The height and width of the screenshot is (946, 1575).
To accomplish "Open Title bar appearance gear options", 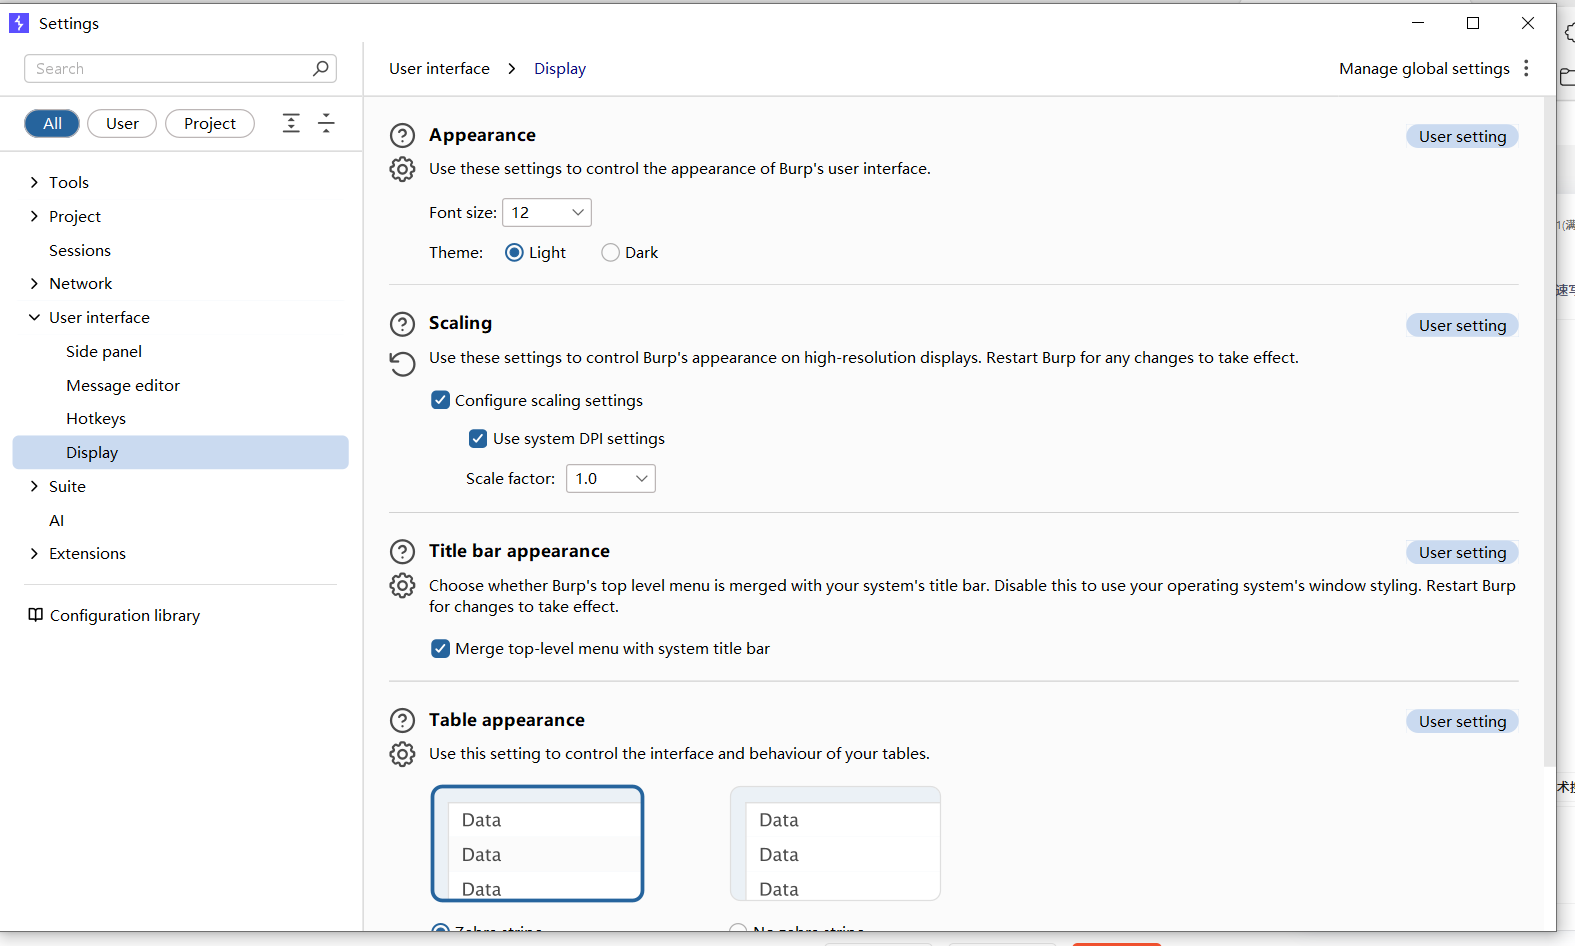I will tap(402, 586).
